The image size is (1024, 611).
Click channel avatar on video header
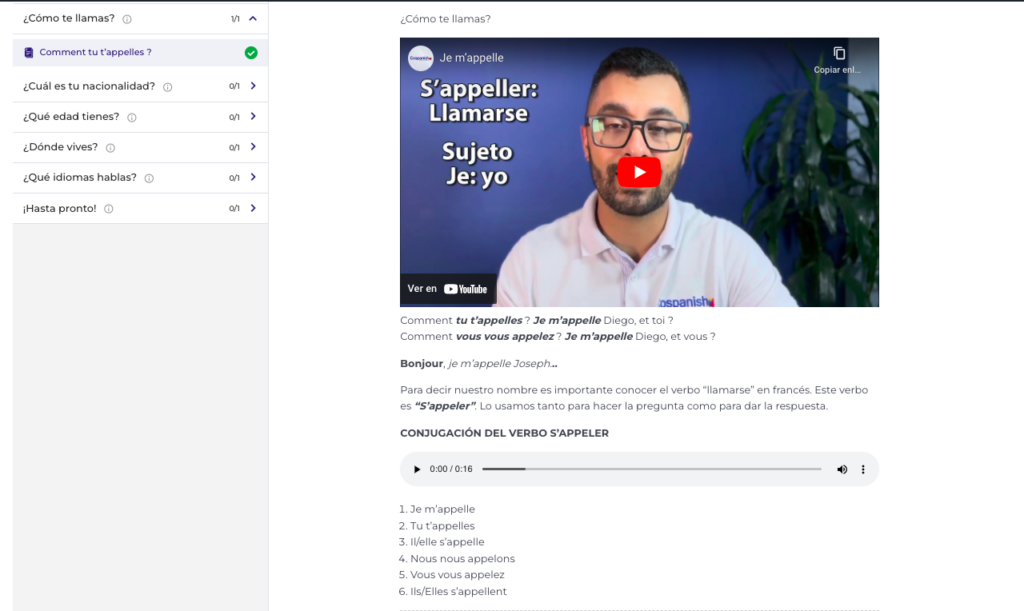click(421, 58)
